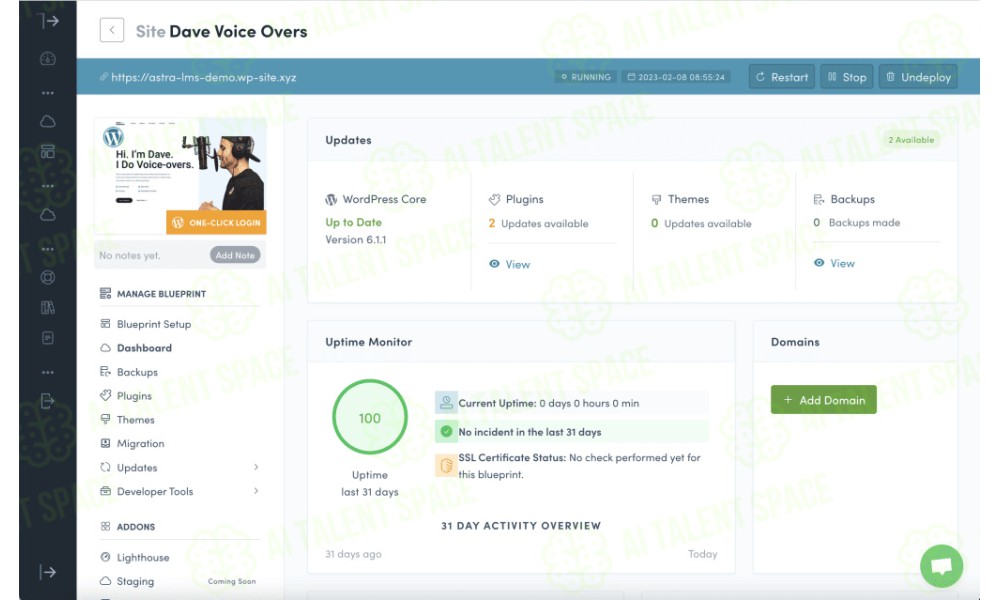The image size is (1000, 600).
Task: Click the Restart button
Action: click(782, 77)
